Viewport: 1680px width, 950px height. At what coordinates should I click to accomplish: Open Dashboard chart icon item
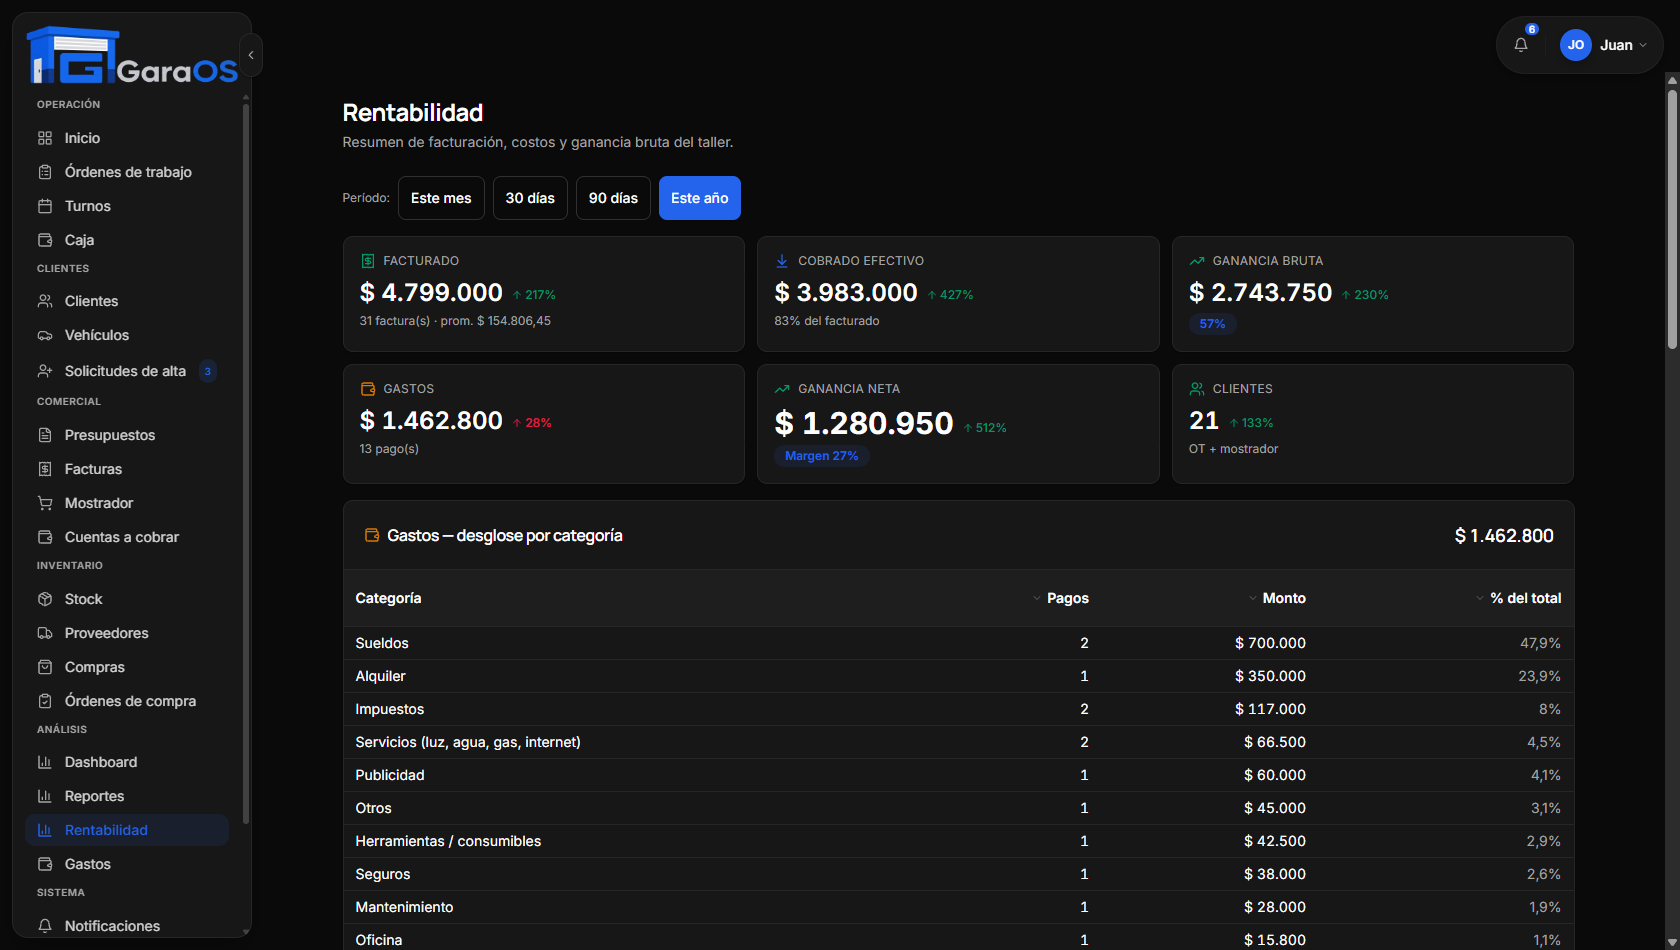[x=45, y=762]
